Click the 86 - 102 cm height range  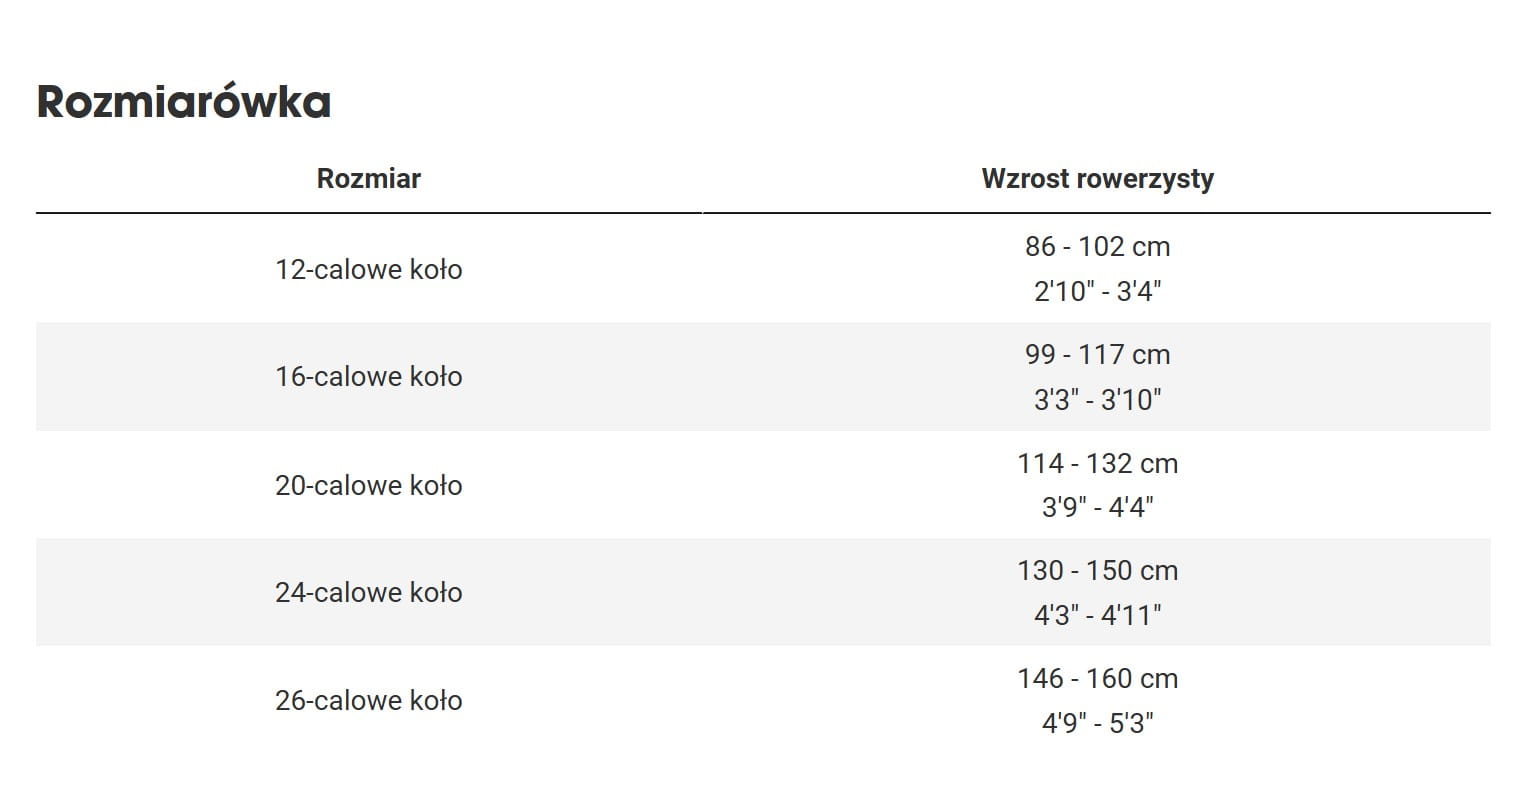click(x=1097, y=246)
